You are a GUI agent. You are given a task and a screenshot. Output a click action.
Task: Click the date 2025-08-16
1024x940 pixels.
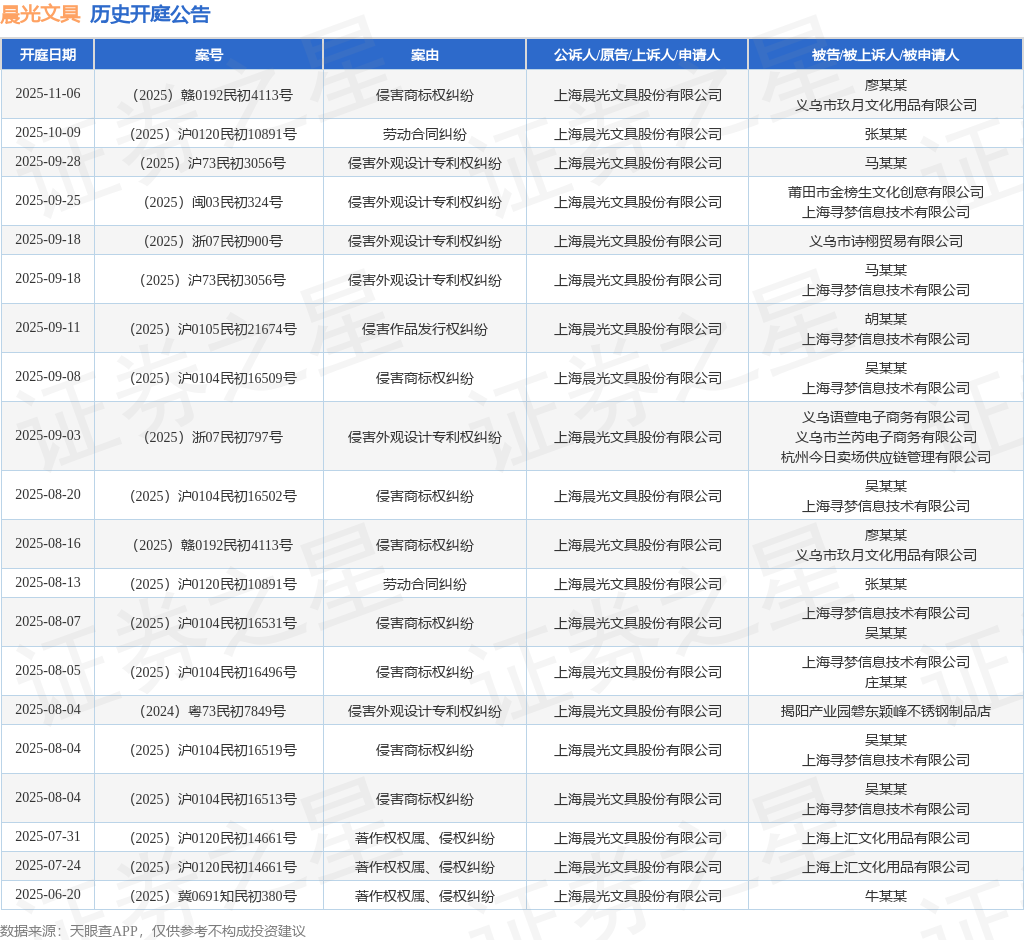point(48,543)
